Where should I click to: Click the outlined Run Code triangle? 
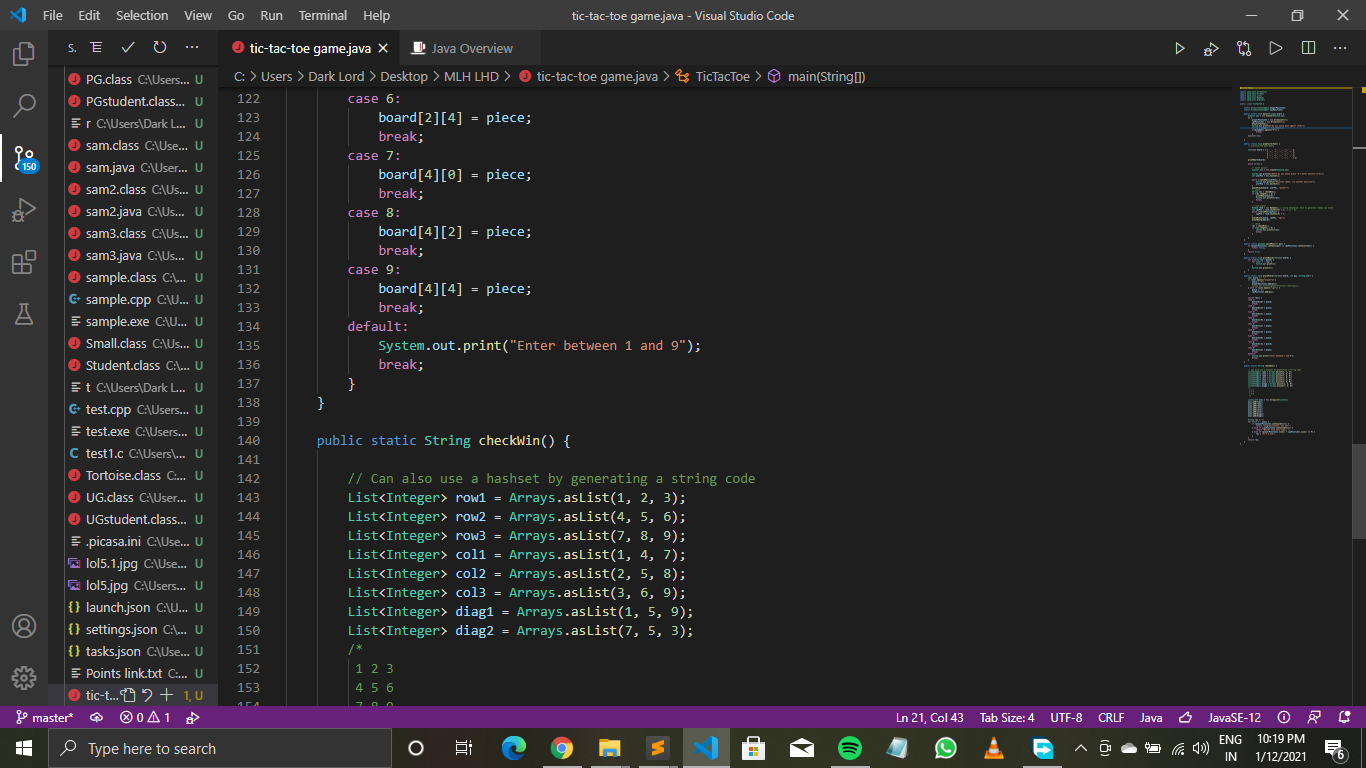[x=1276, y=48]
